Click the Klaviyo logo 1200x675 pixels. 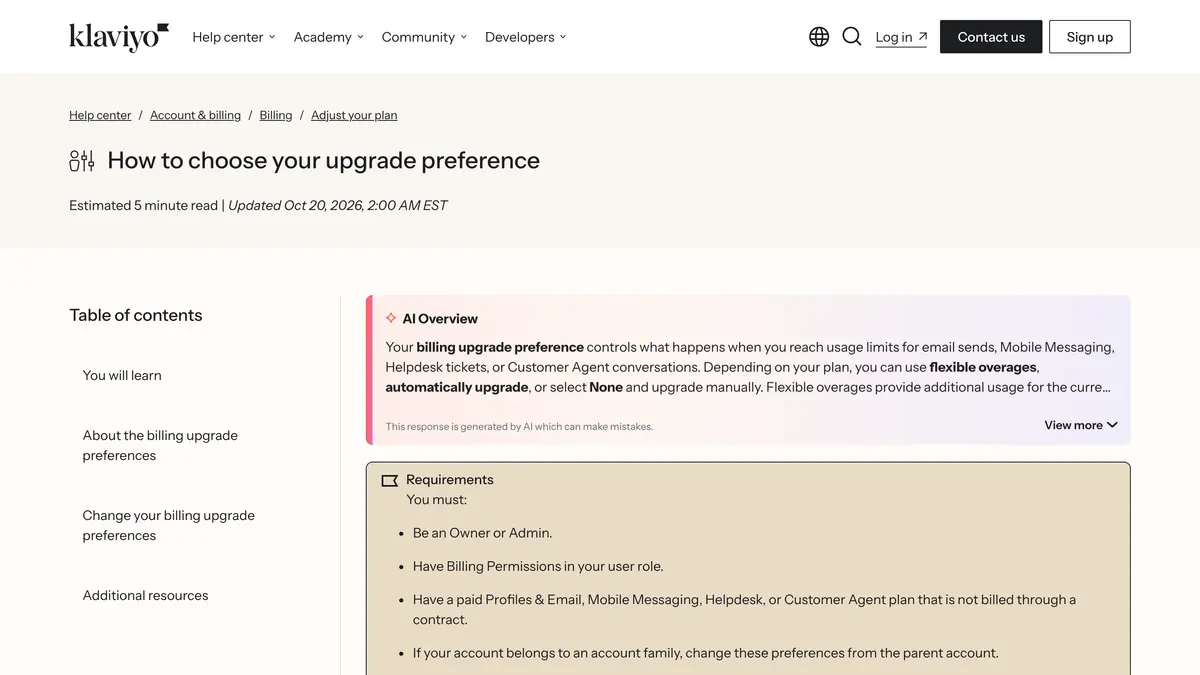point(119,37)
